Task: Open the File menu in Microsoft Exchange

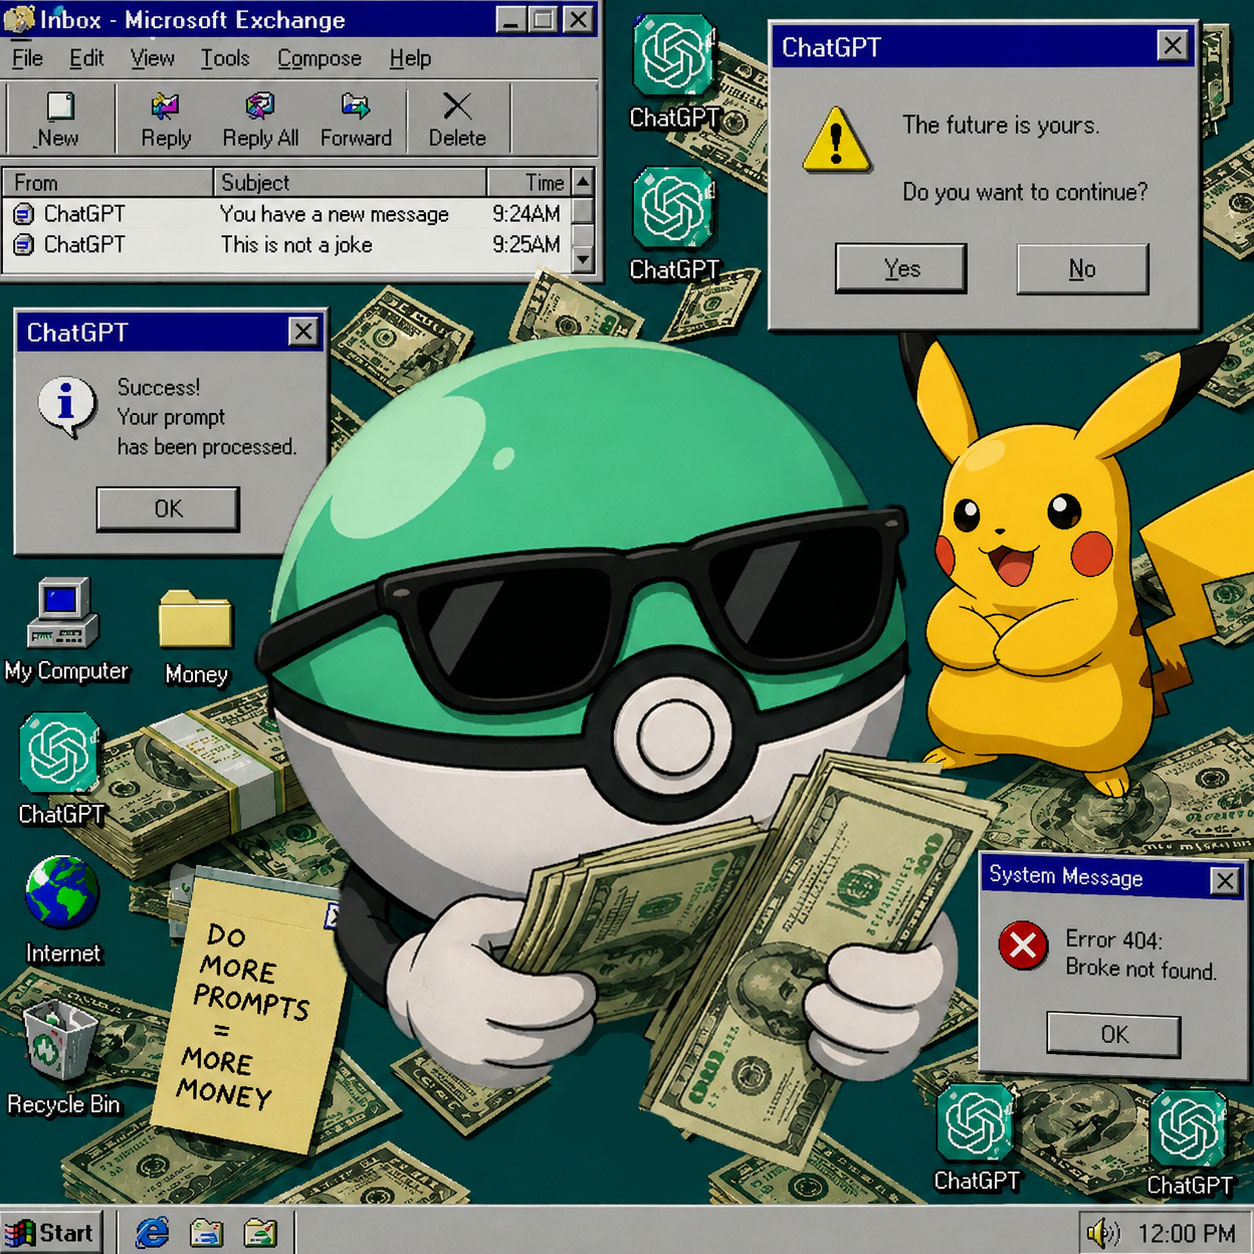Action: coord(27,58)
